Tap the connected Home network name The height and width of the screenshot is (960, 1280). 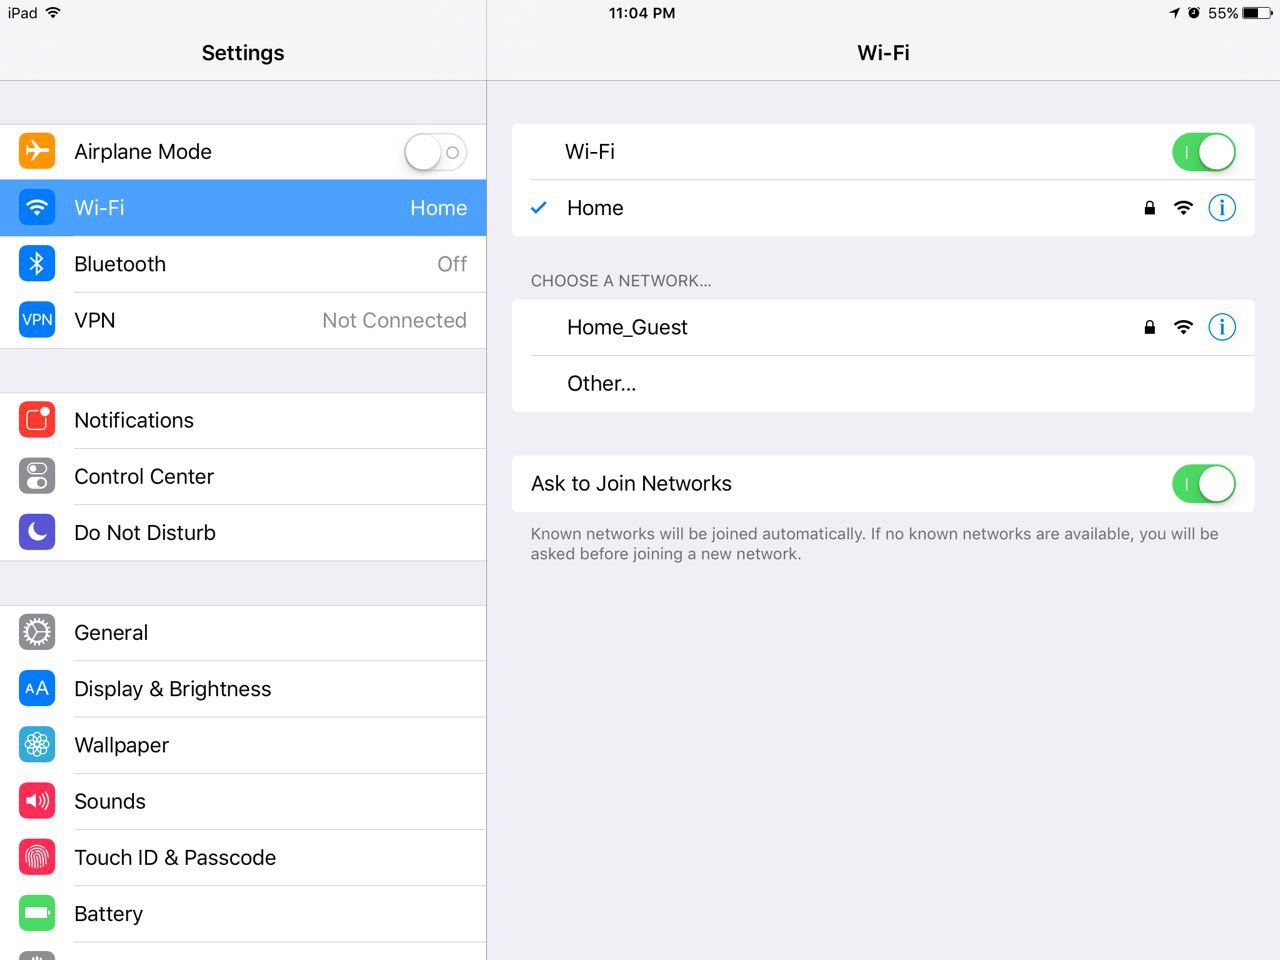coord(595,208)
